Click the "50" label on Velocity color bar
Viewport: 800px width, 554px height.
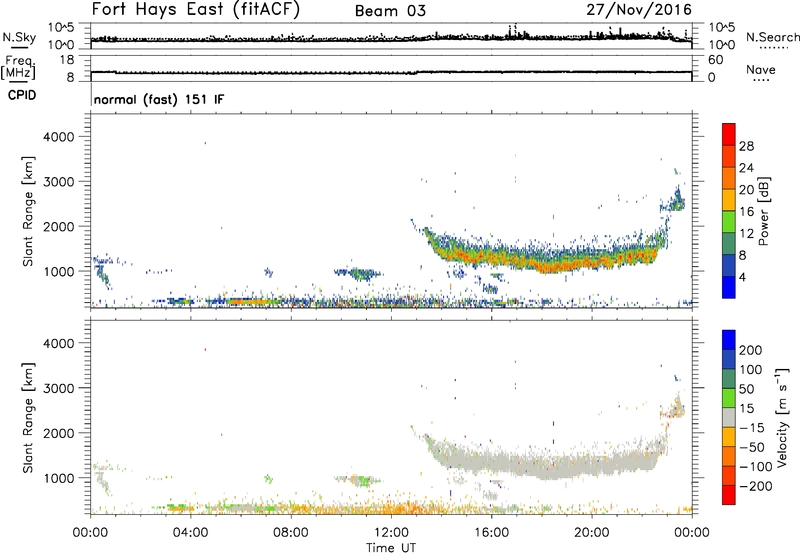click(x=746, y=389)
